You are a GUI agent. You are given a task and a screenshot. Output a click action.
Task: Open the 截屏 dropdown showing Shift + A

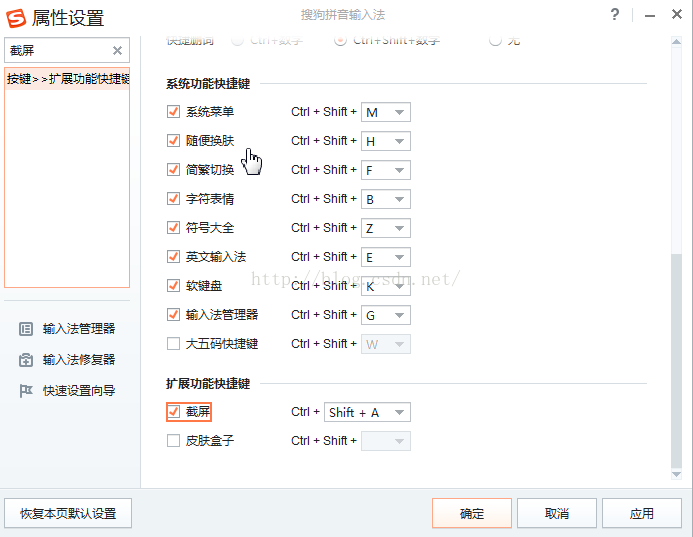coord(367,412)
